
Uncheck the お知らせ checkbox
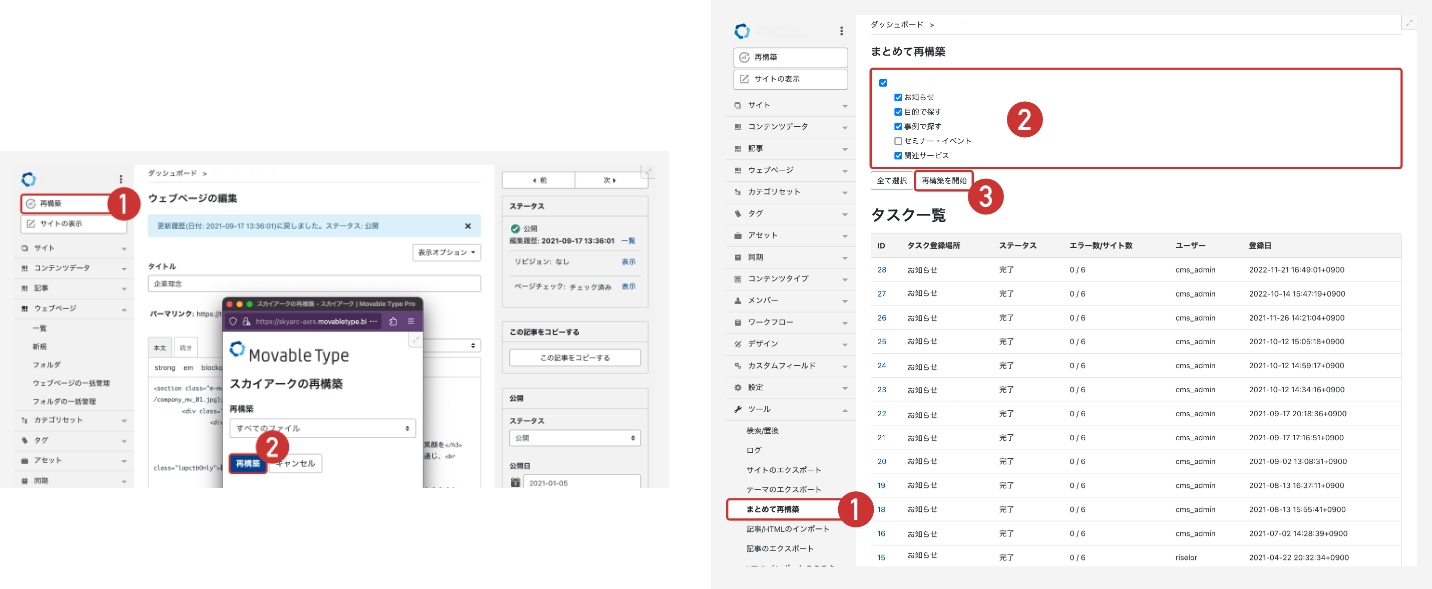click(x=898, y=98)
